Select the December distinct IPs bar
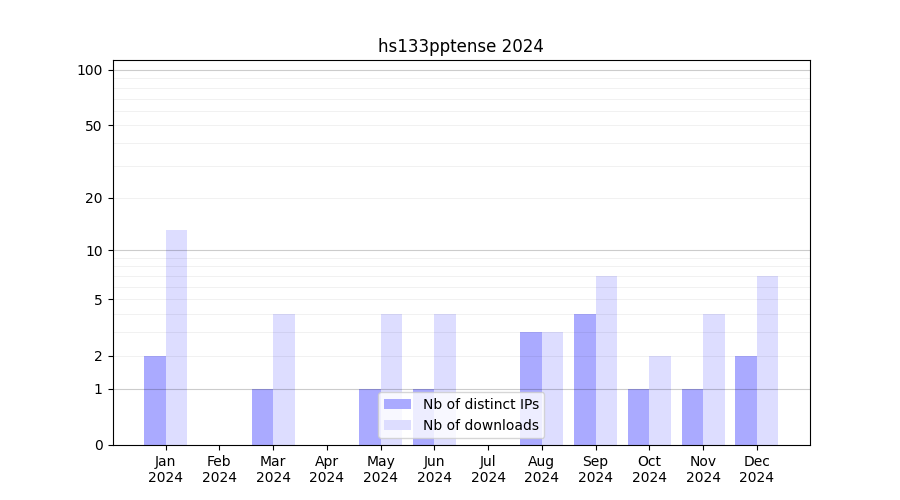900x500 pixels. click(746, 400)
